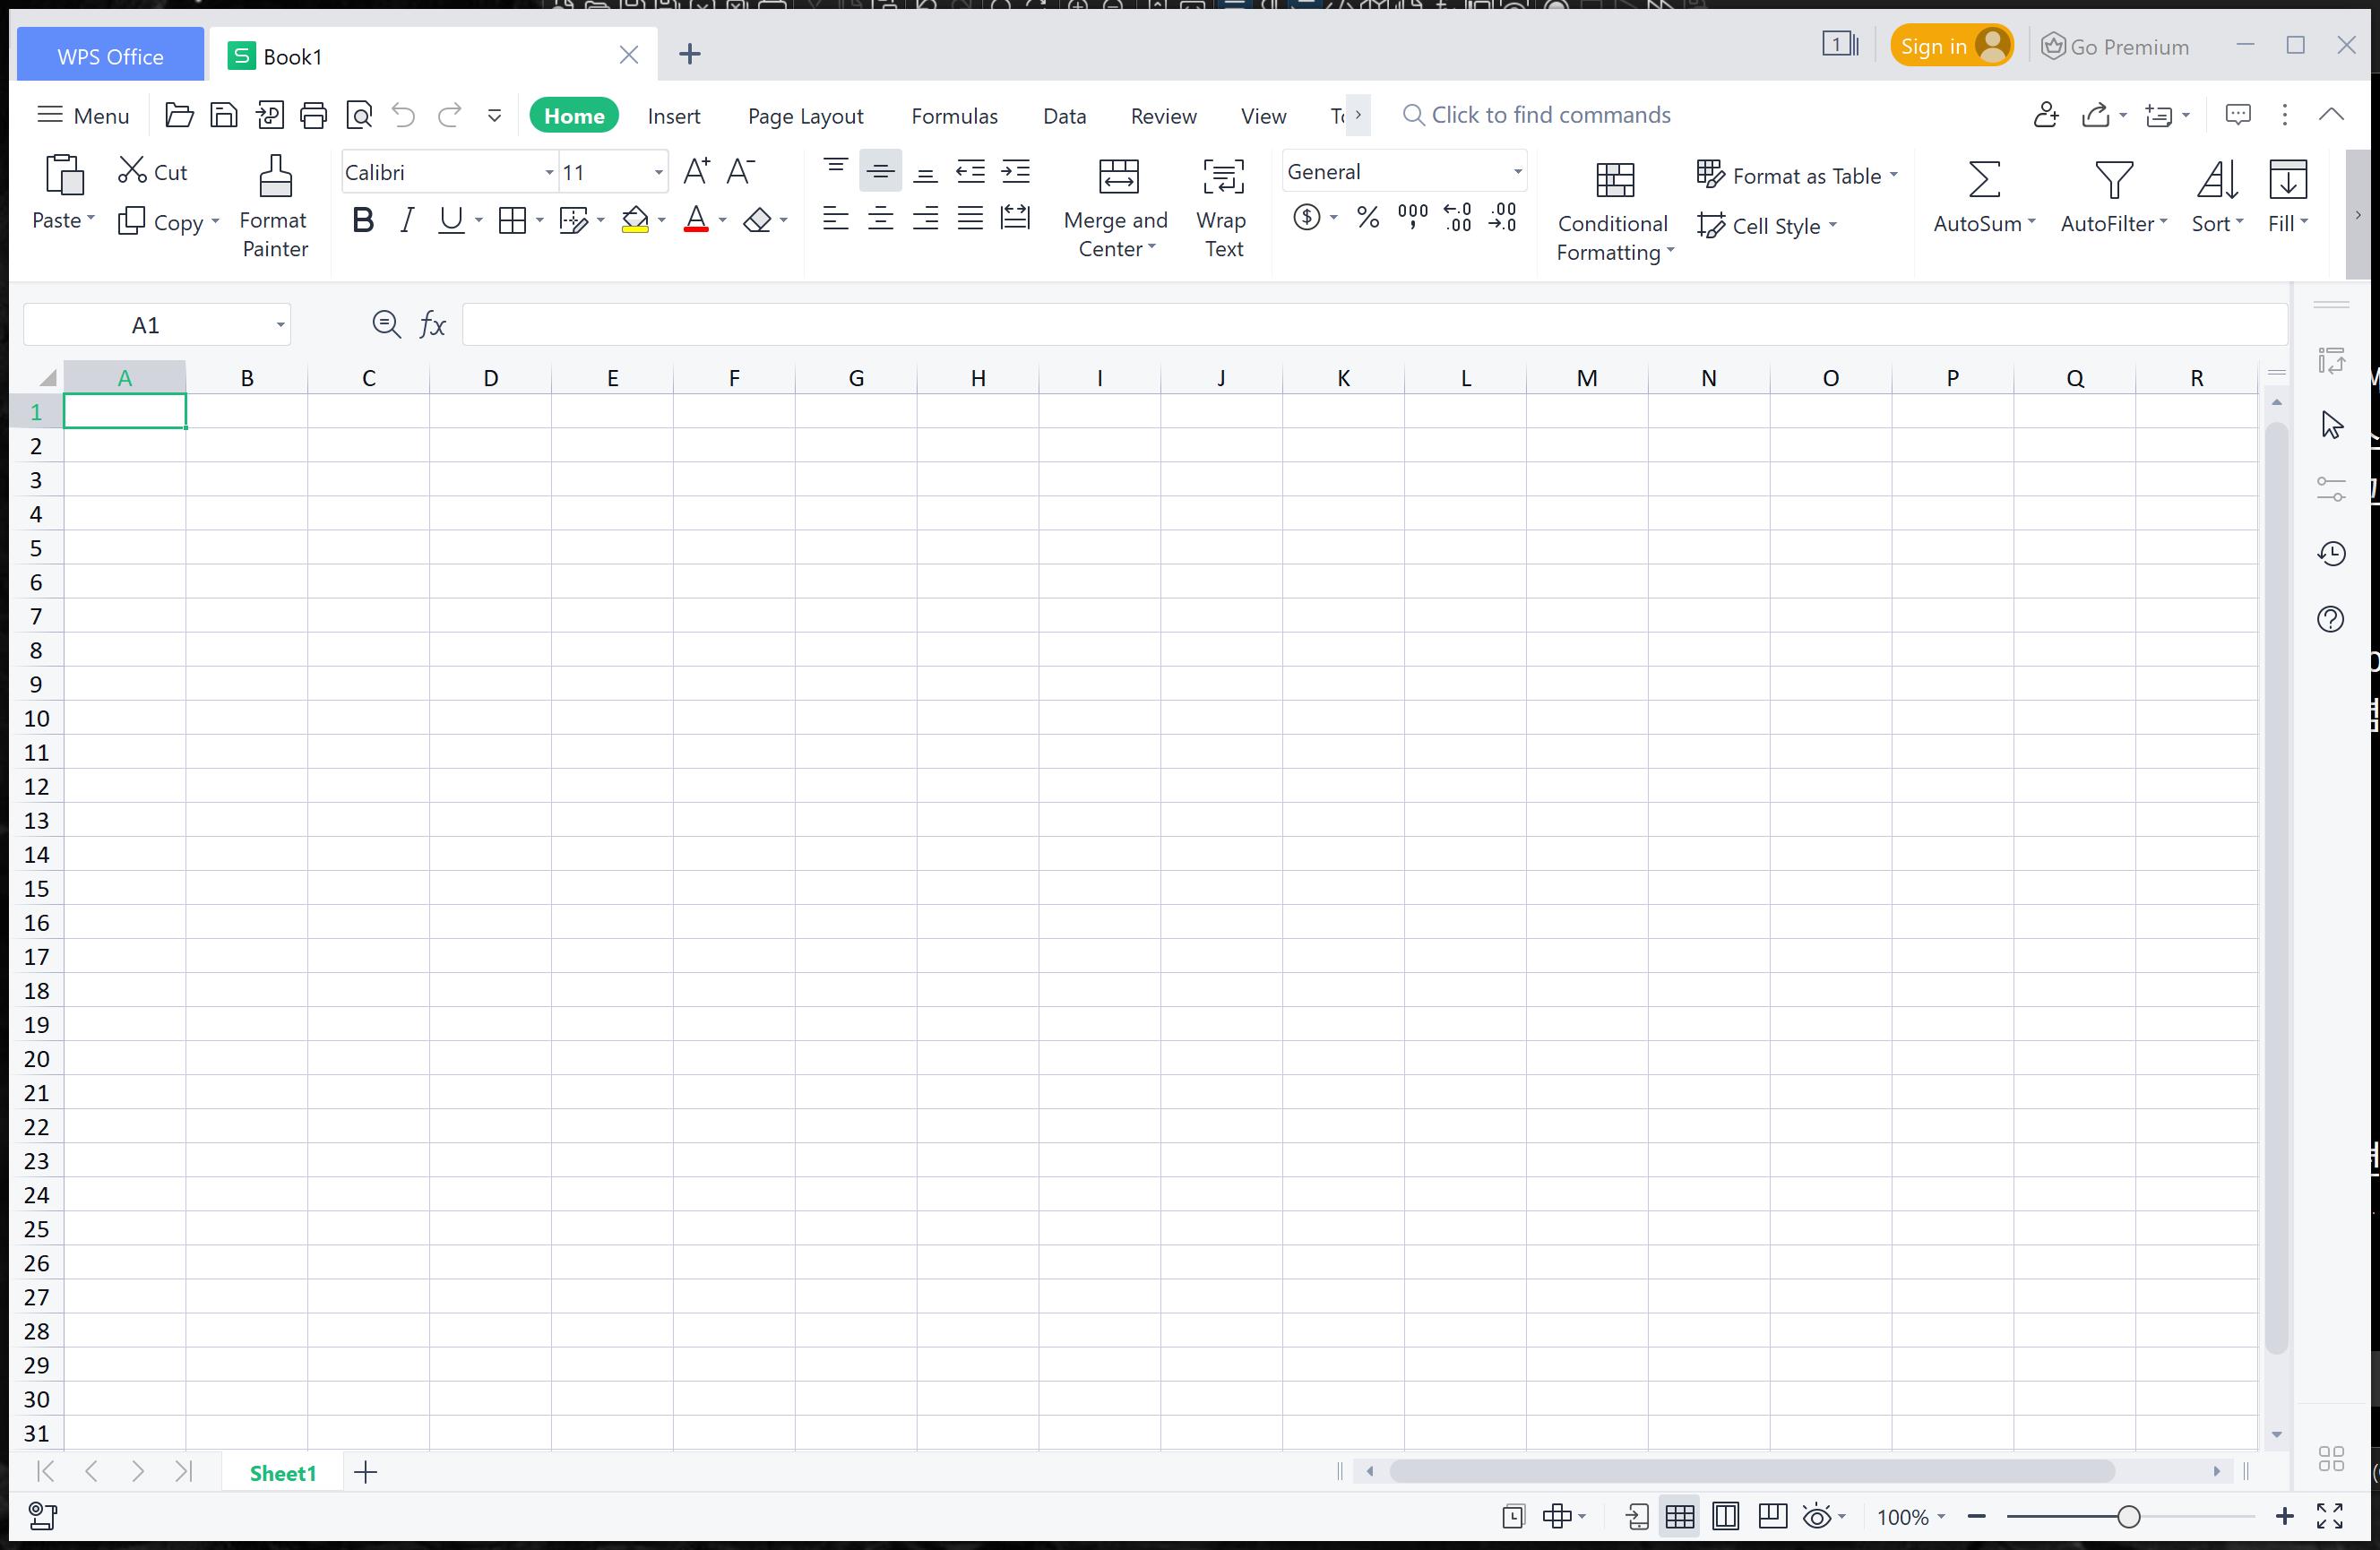
Task: Open the WPS Office home tab
Action: point(110,56)
